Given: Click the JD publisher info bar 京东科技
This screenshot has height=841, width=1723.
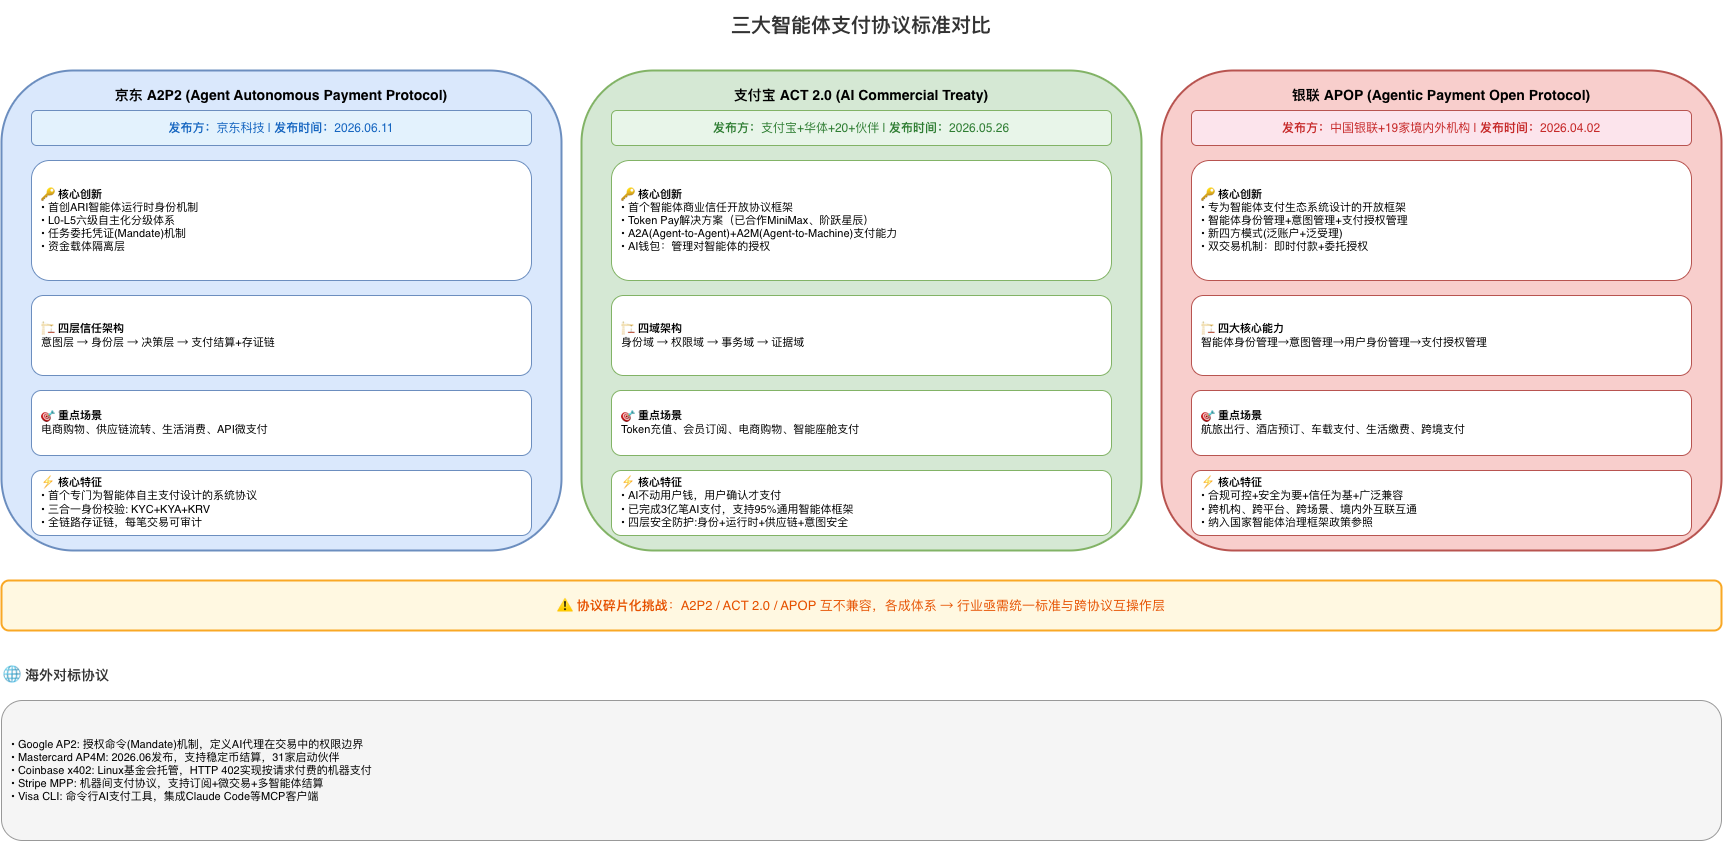Looking at the screenshot, I should (x=281, y=128).
